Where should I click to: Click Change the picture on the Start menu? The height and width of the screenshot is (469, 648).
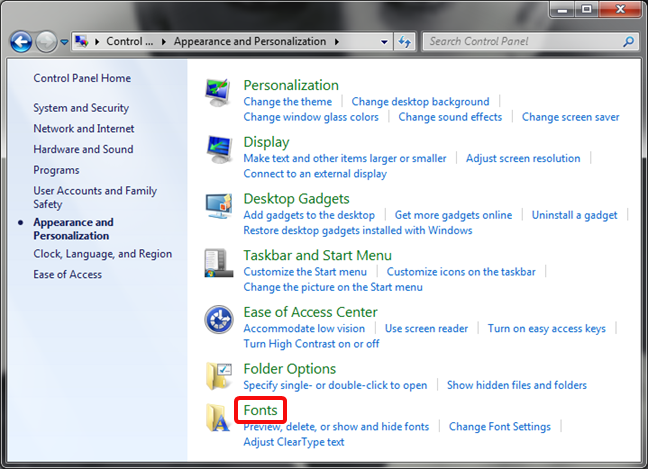333,287
